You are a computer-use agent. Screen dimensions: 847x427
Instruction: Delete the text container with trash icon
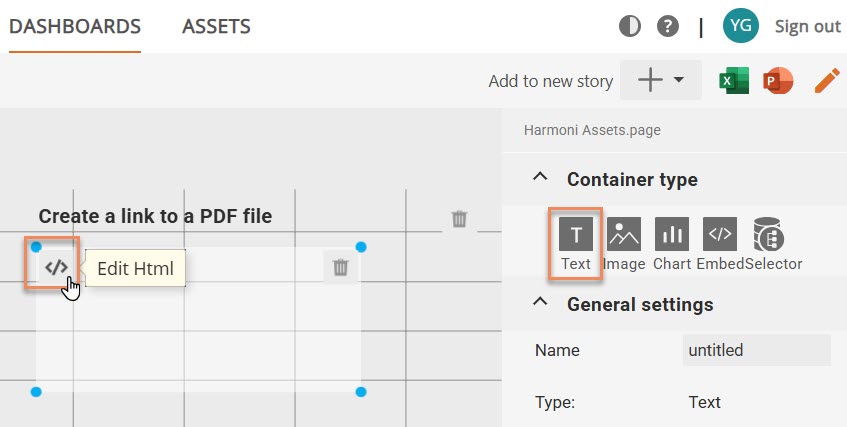coord(340,267)
